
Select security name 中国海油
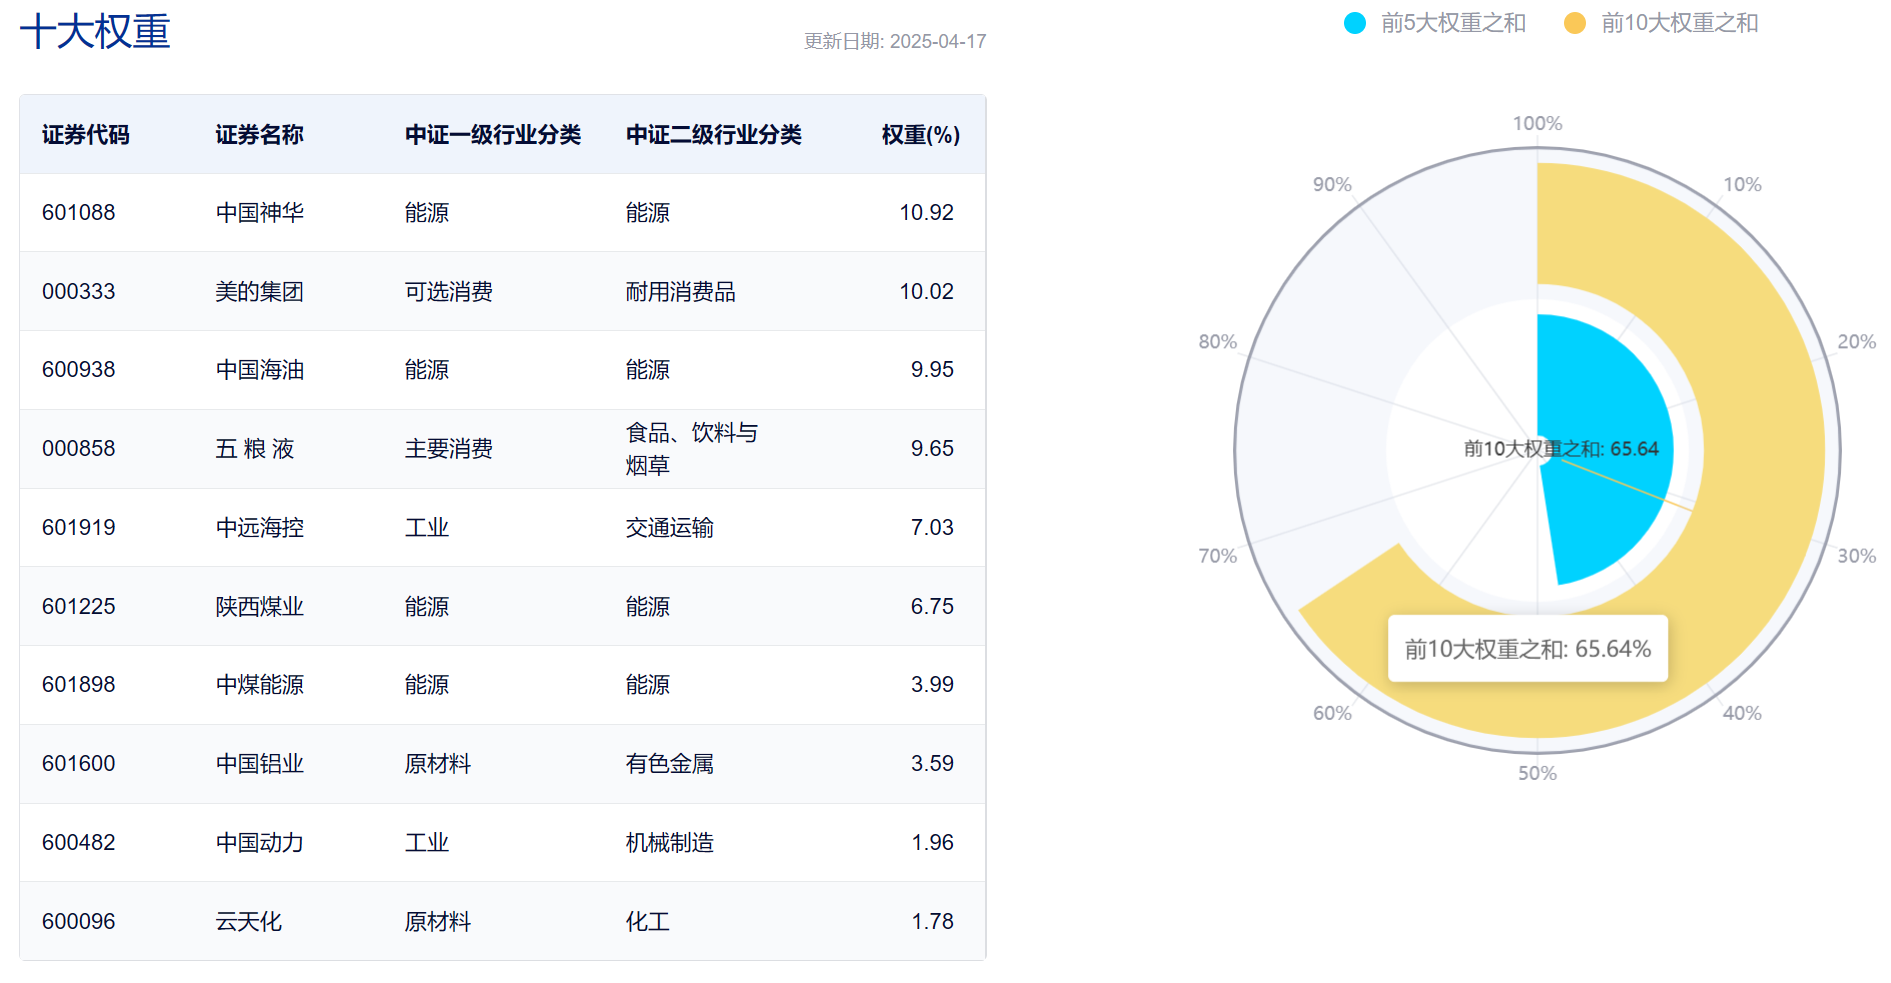coord(260,370)
